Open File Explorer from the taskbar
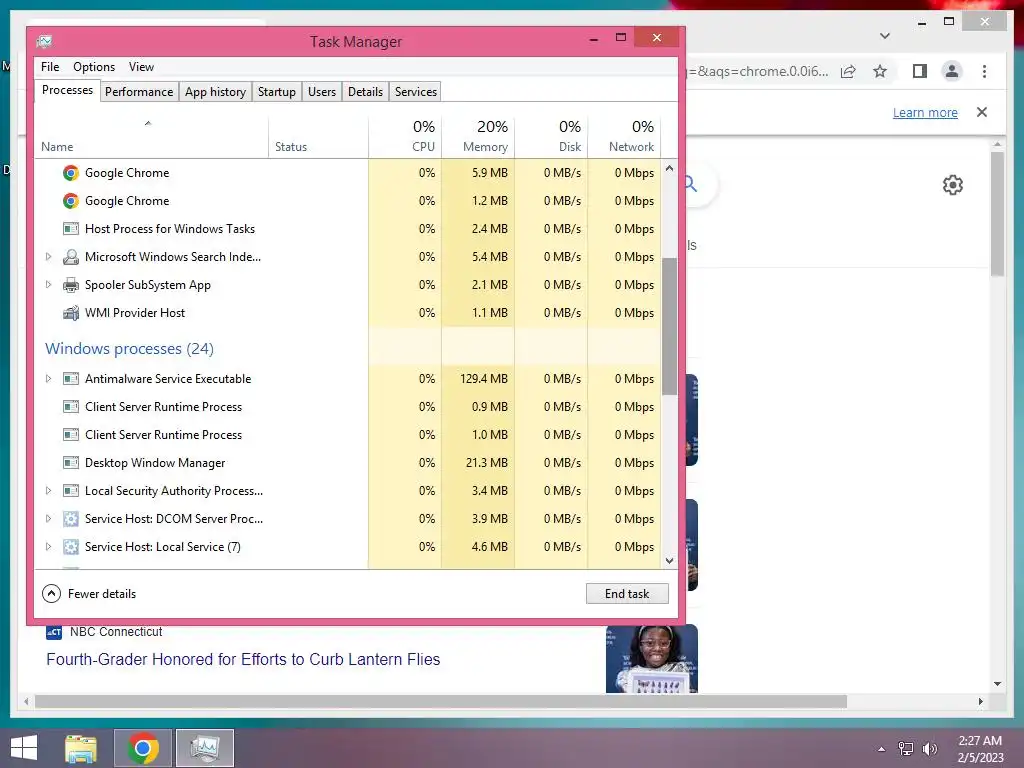Screen dimensions: 1024x768 coord(81,748)
